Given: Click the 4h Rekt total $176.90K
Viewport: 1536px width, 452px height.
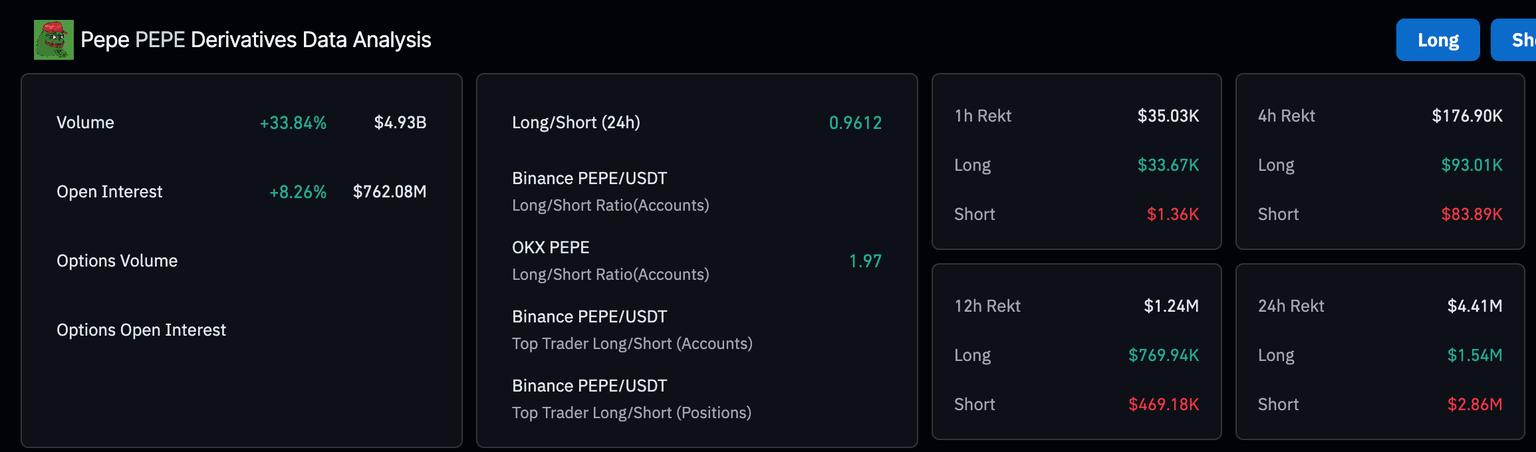Looking at the screenshot, I should coord(1466,116).
